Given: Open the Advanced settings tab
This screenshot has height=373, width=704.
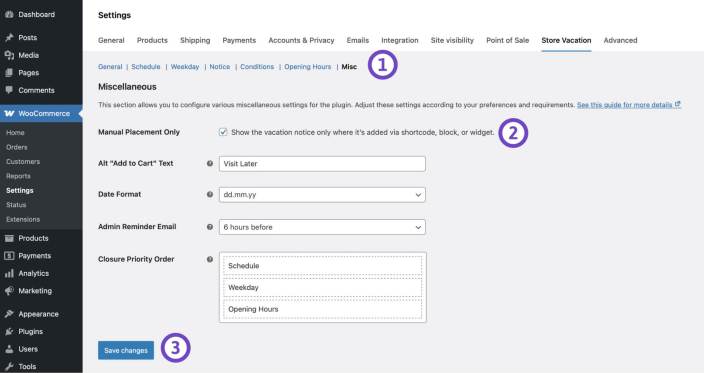Looking at the screenshot, I should point(620,40).
